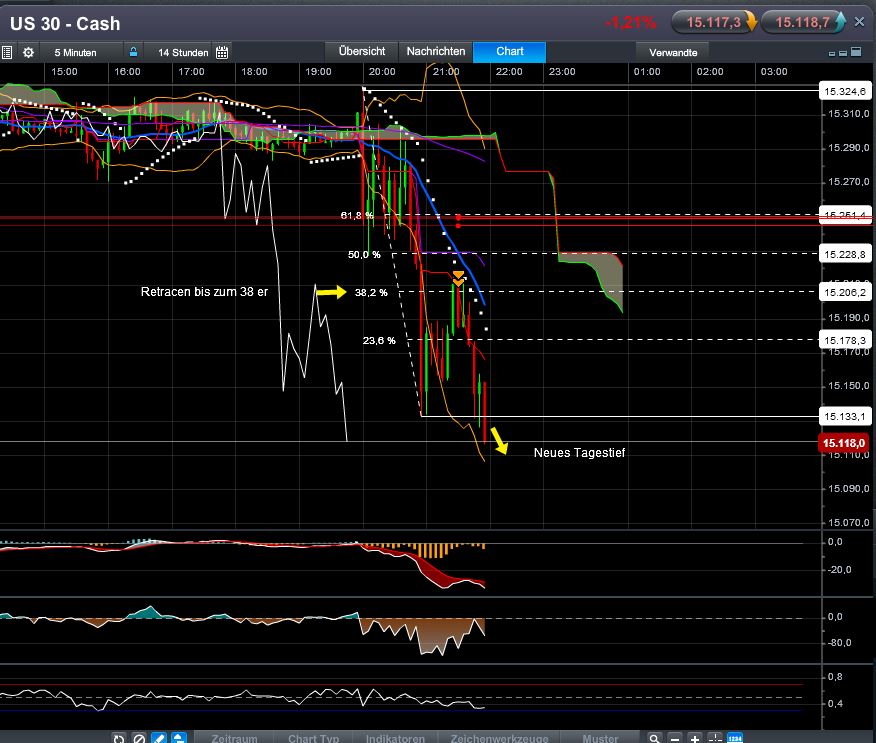Click the clear drawings circle-slash icon
This screenshot has height=743, width=876.
pos(139,738)
